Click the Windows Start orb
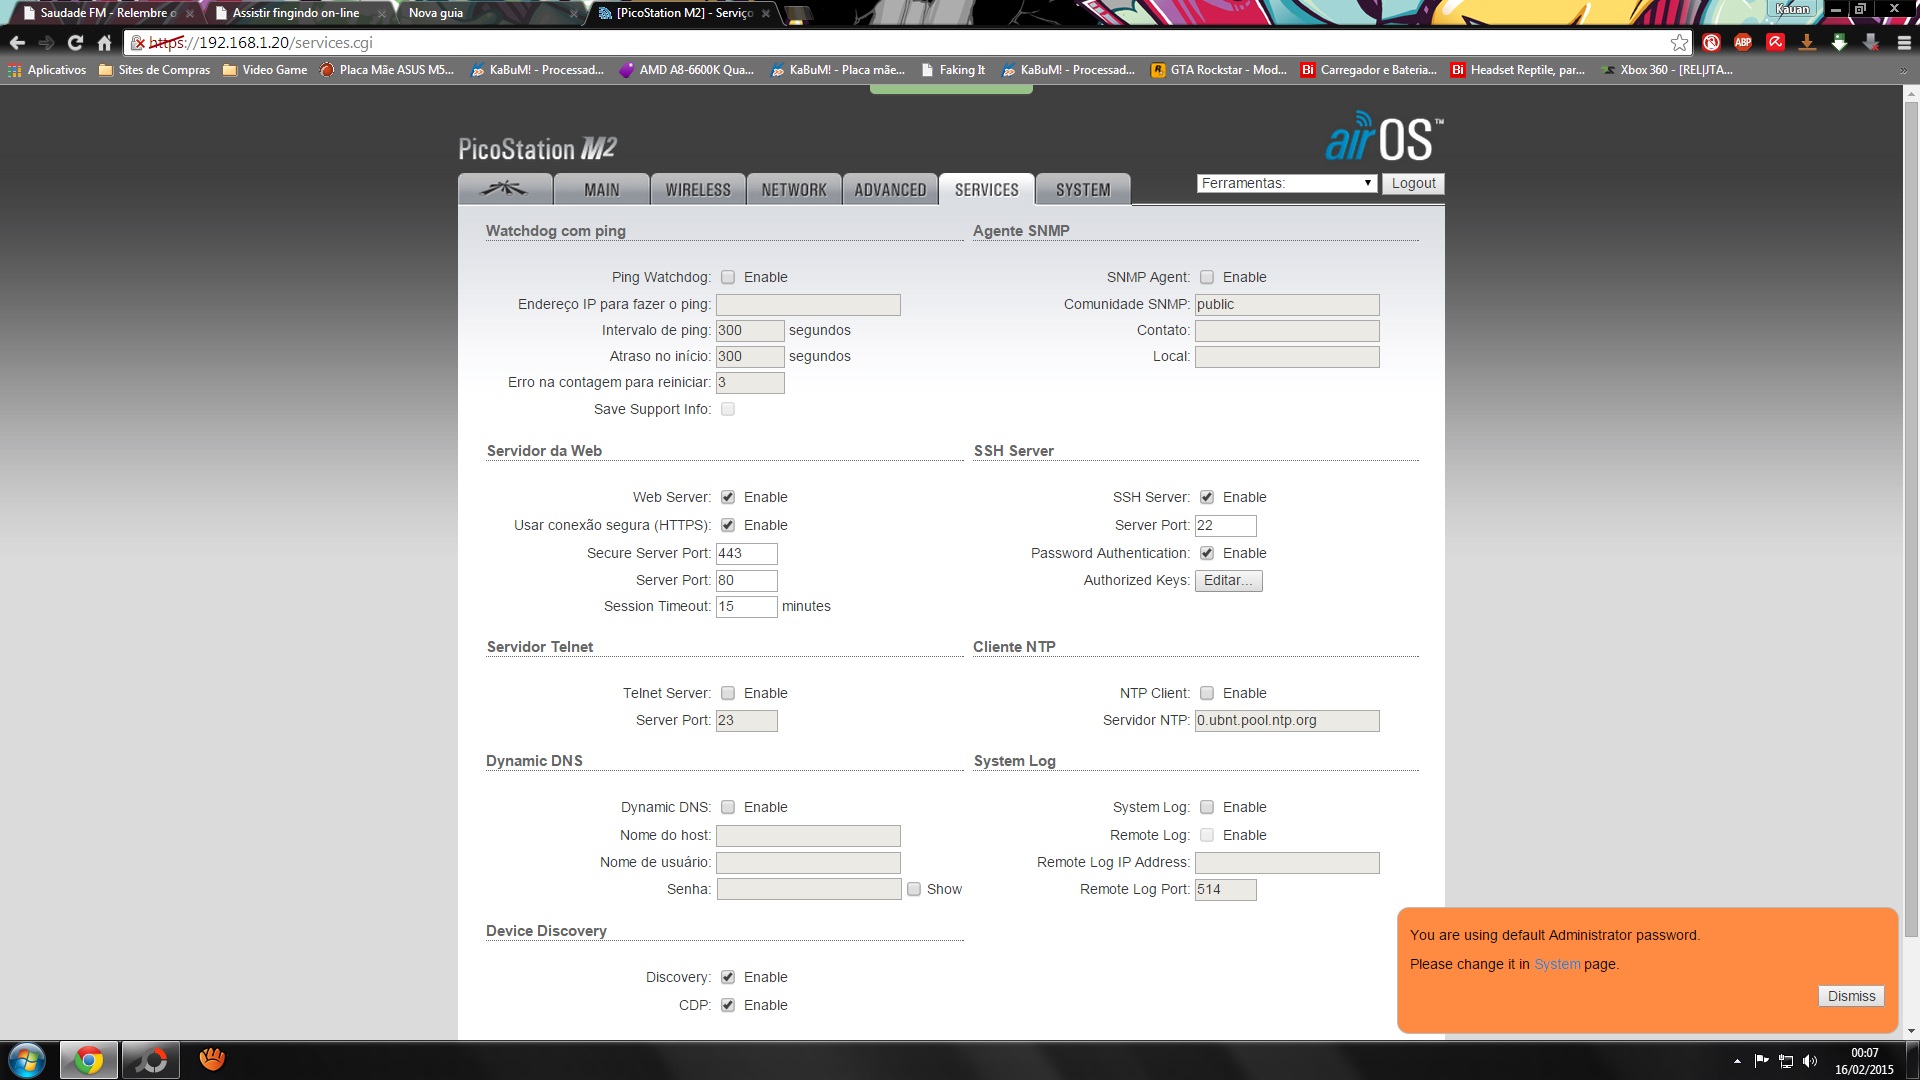 [27, 1060]
